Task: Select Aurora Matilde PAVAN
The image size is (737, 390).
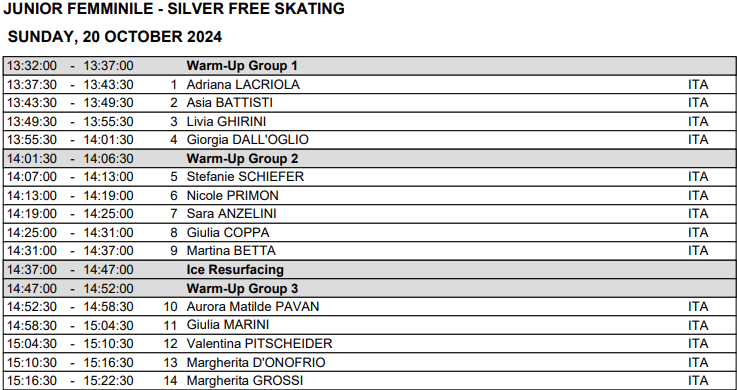Action: click(x=253, y=307)
